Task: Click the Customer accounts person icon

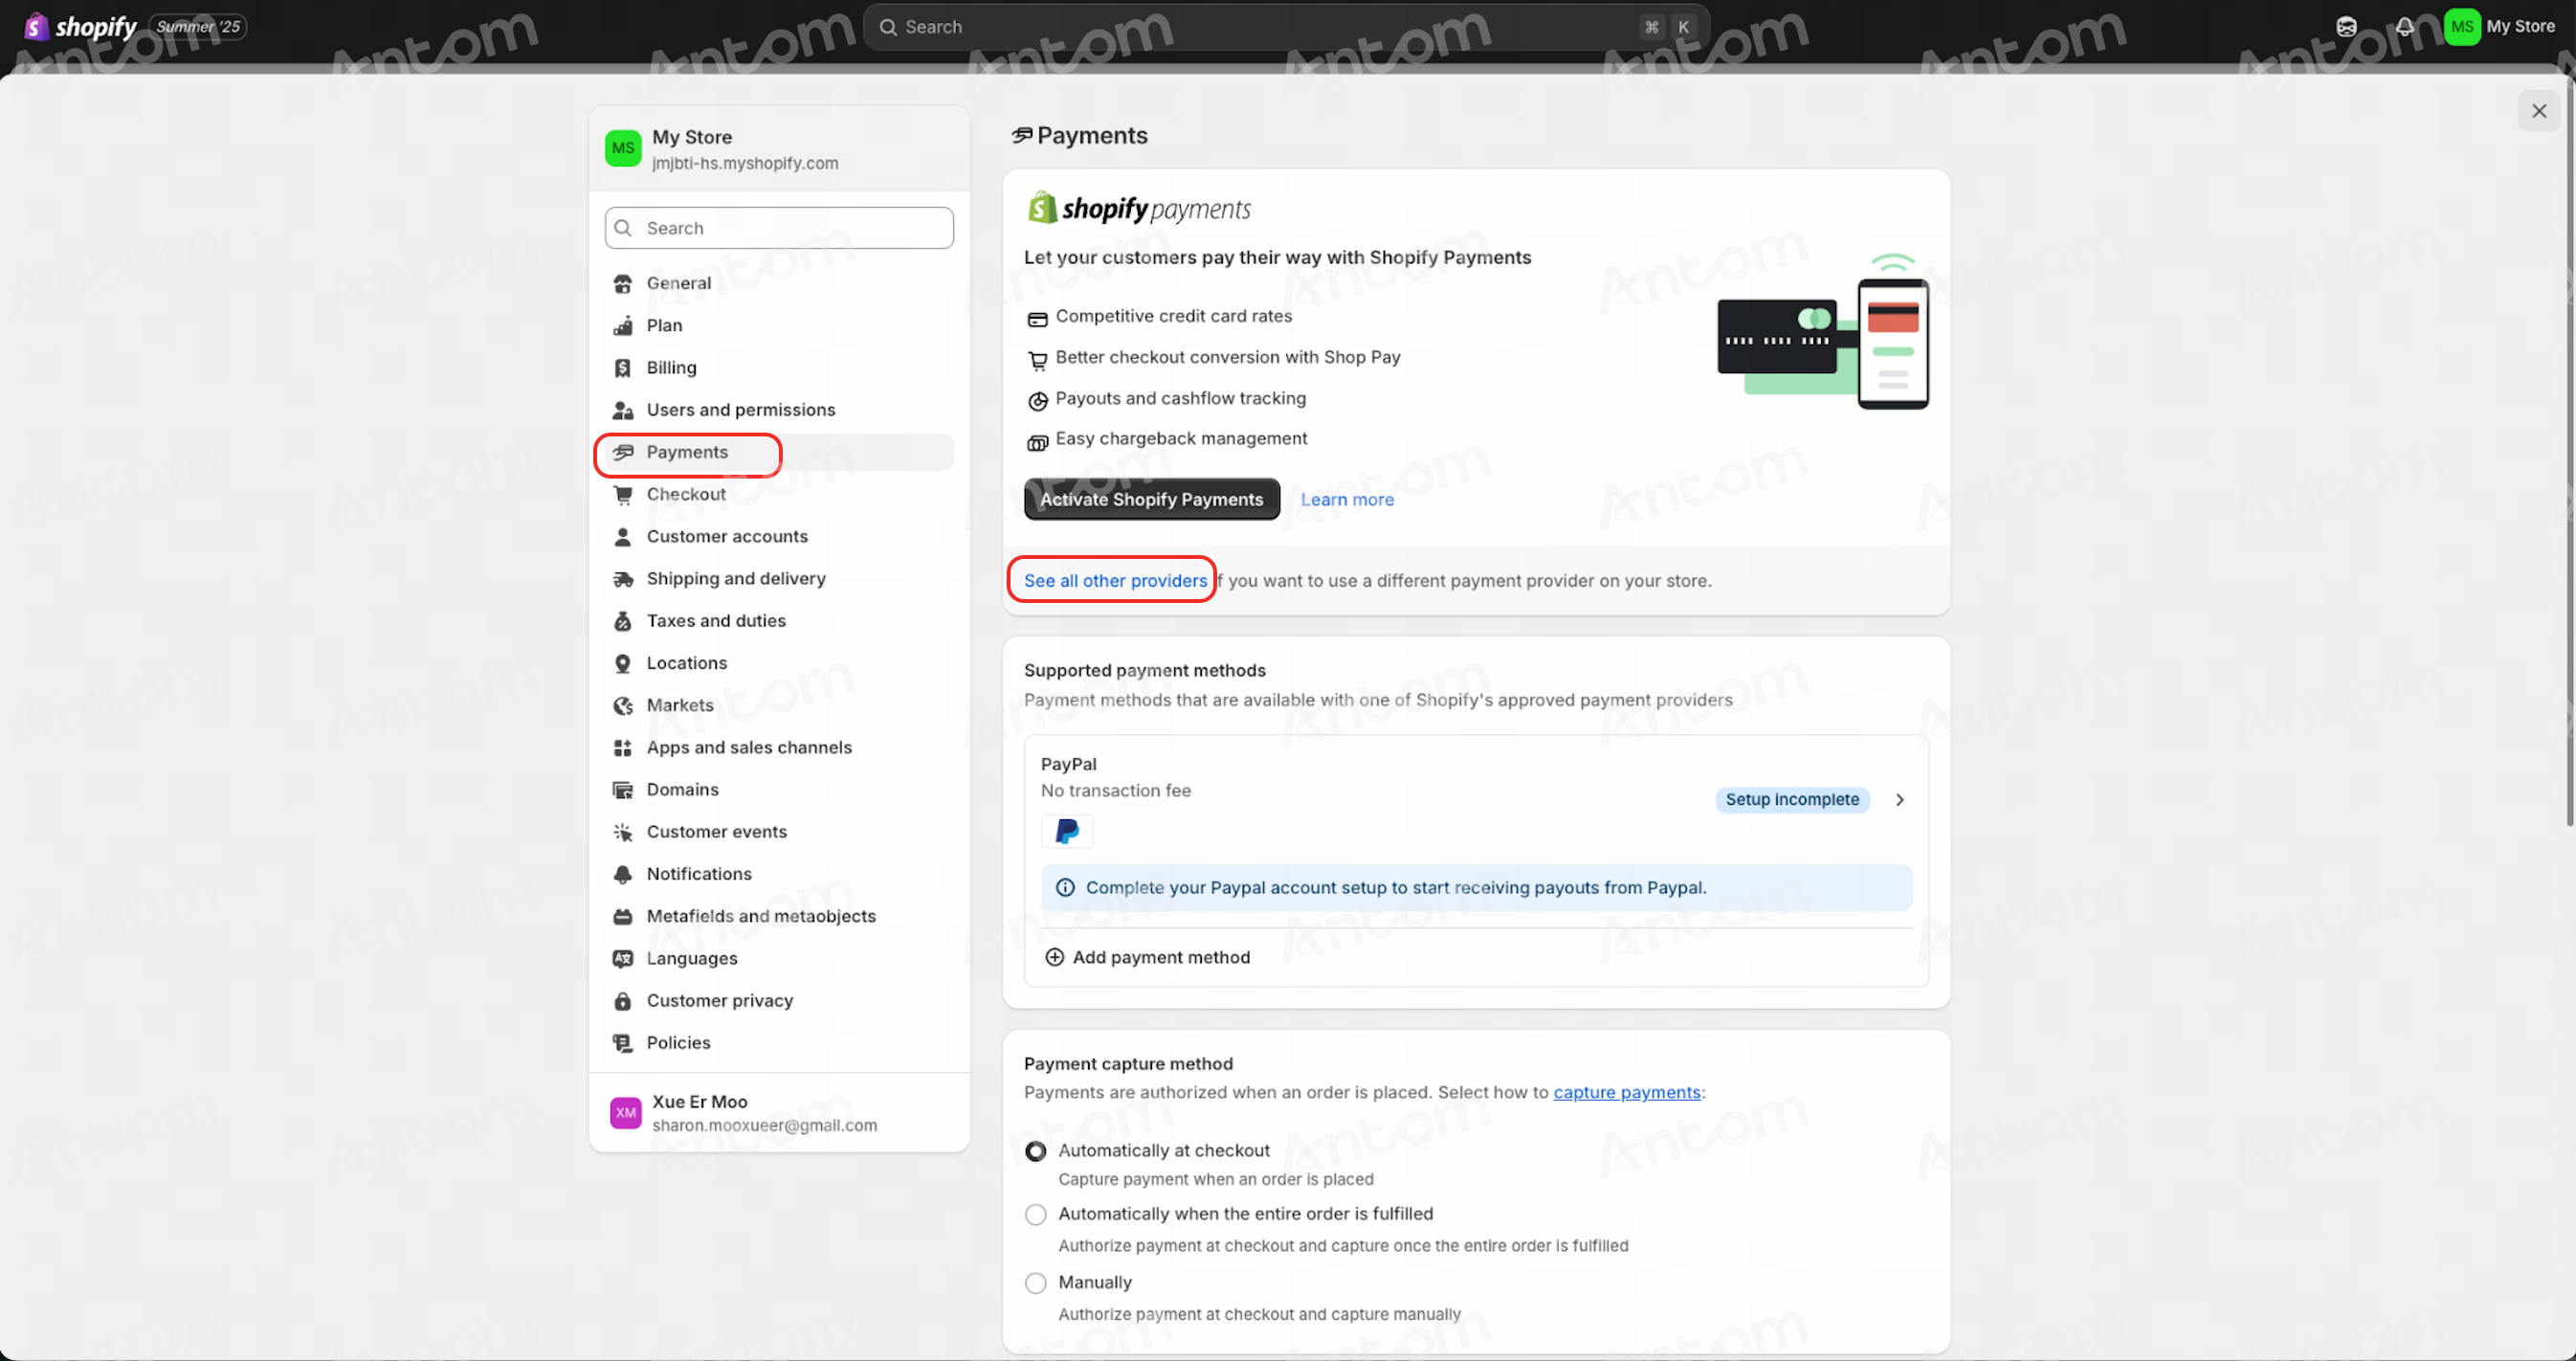Action: 623,537
